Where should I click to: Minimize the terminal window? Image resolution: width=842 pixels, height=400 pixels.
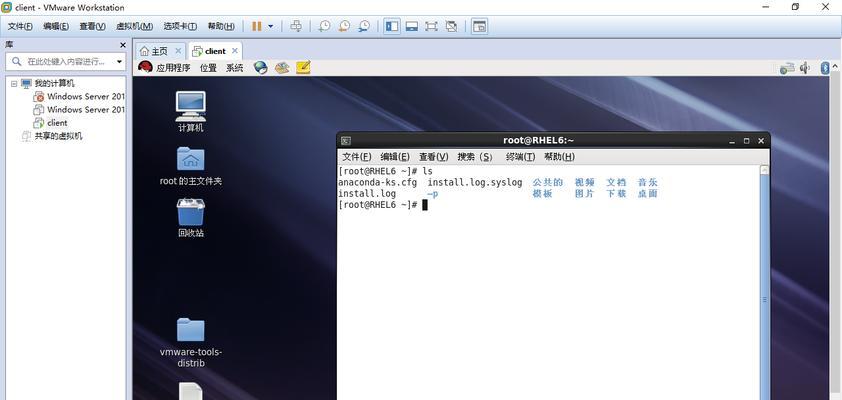pyautogui.click(x=732, y=141)
